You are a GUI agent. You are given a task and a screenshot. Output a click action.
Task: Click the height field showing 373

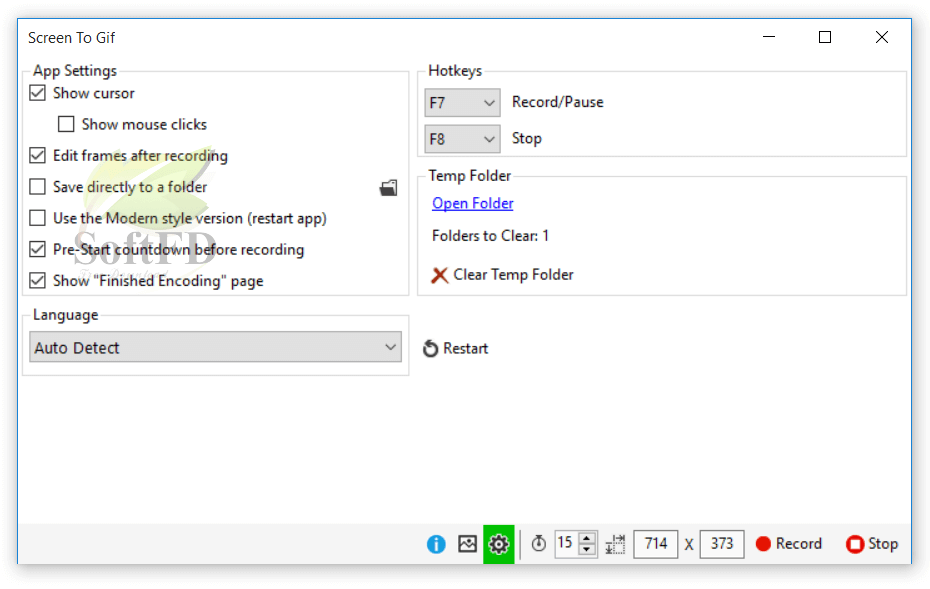point(722,544)
